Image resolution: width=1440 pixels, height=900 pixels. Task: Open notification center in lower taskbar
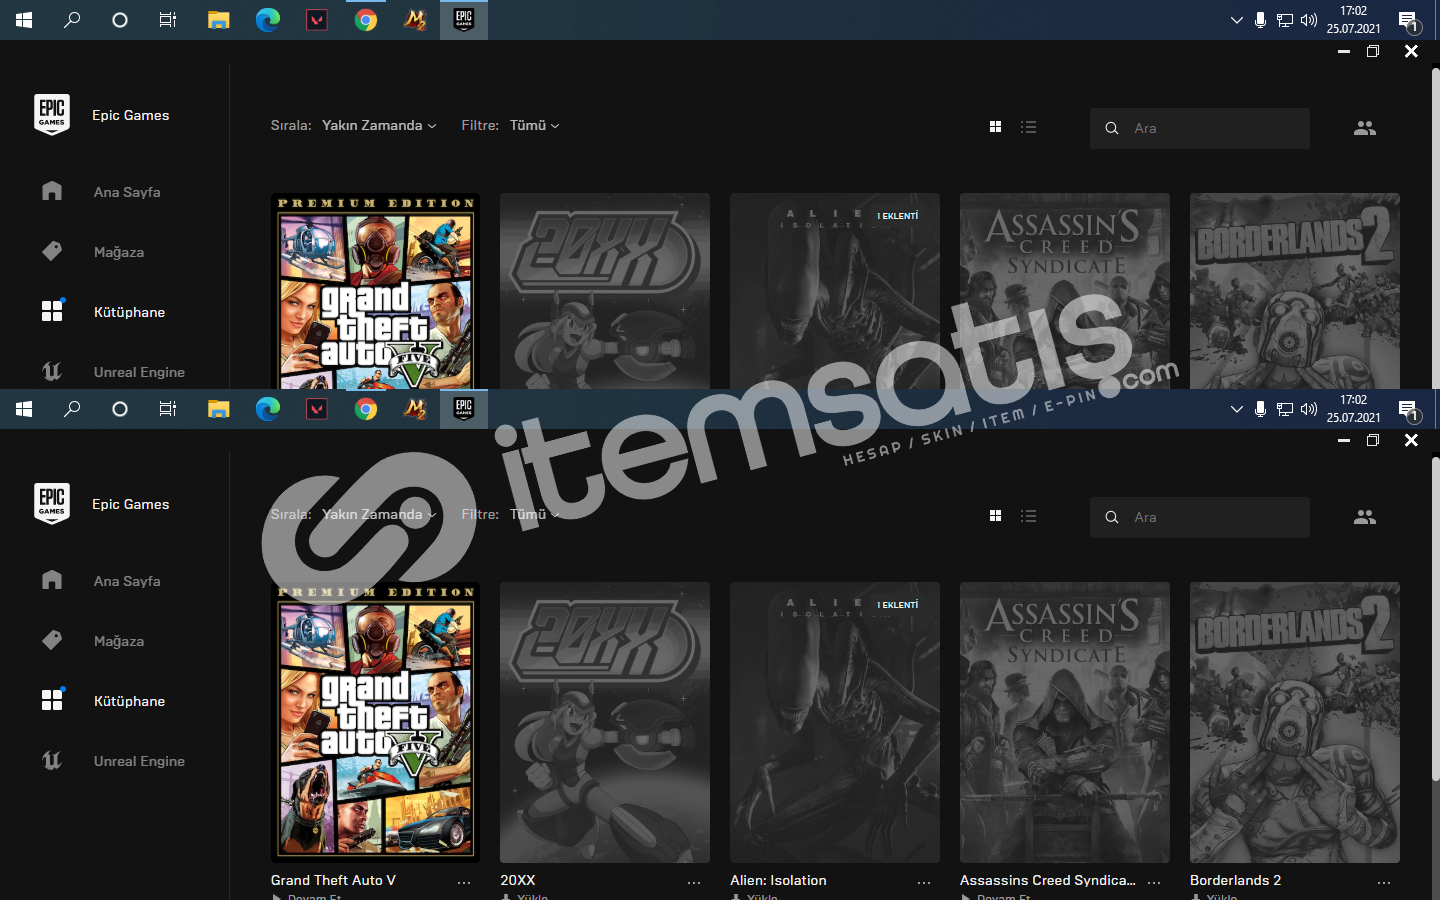click(x=1409, y=409)
